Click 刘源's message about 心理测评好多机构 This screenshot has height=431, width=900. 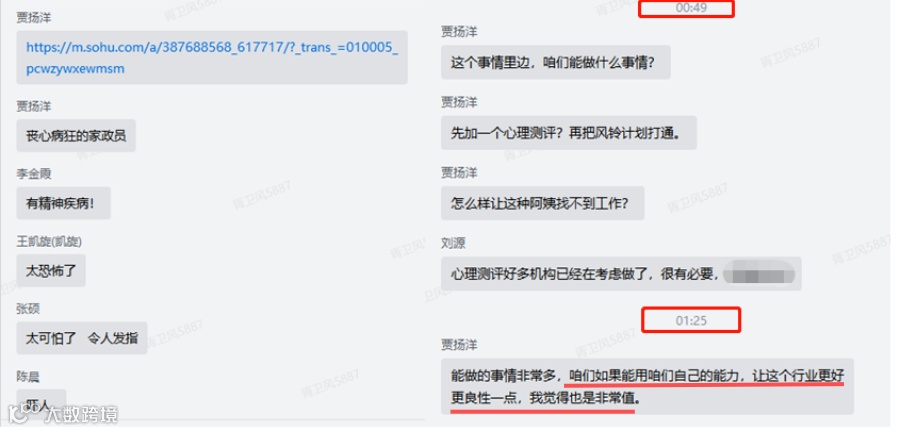tap(621, 275)
